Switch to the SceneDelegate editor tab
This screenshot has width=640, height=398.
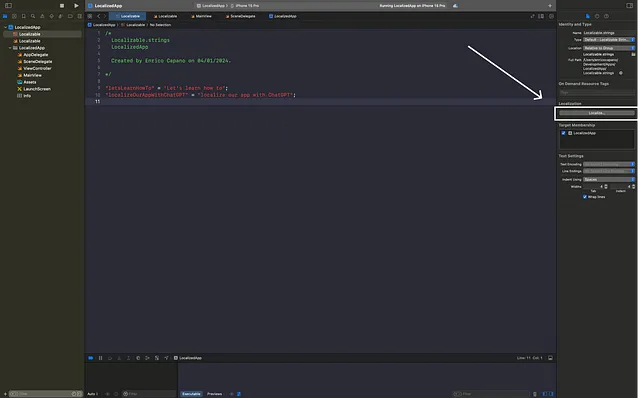pyautogui.click(x=240, y=16)
